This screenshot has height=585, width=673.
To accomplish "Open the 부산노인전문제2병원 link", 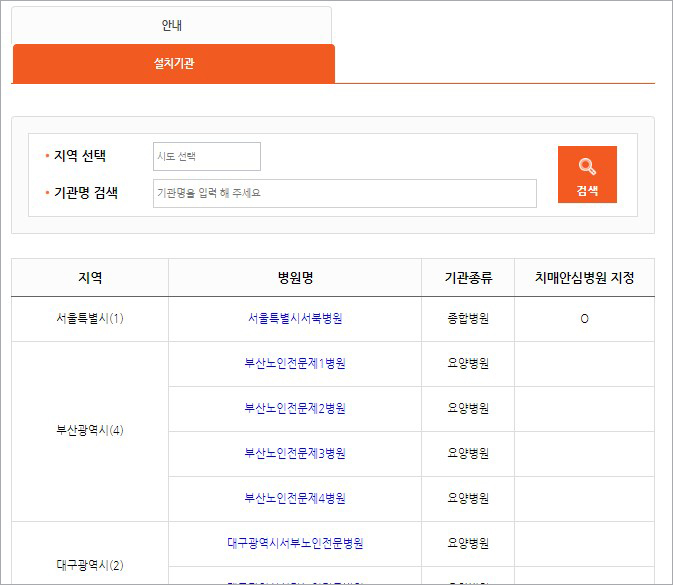I will pyautogui.click(x=295, y=408).
